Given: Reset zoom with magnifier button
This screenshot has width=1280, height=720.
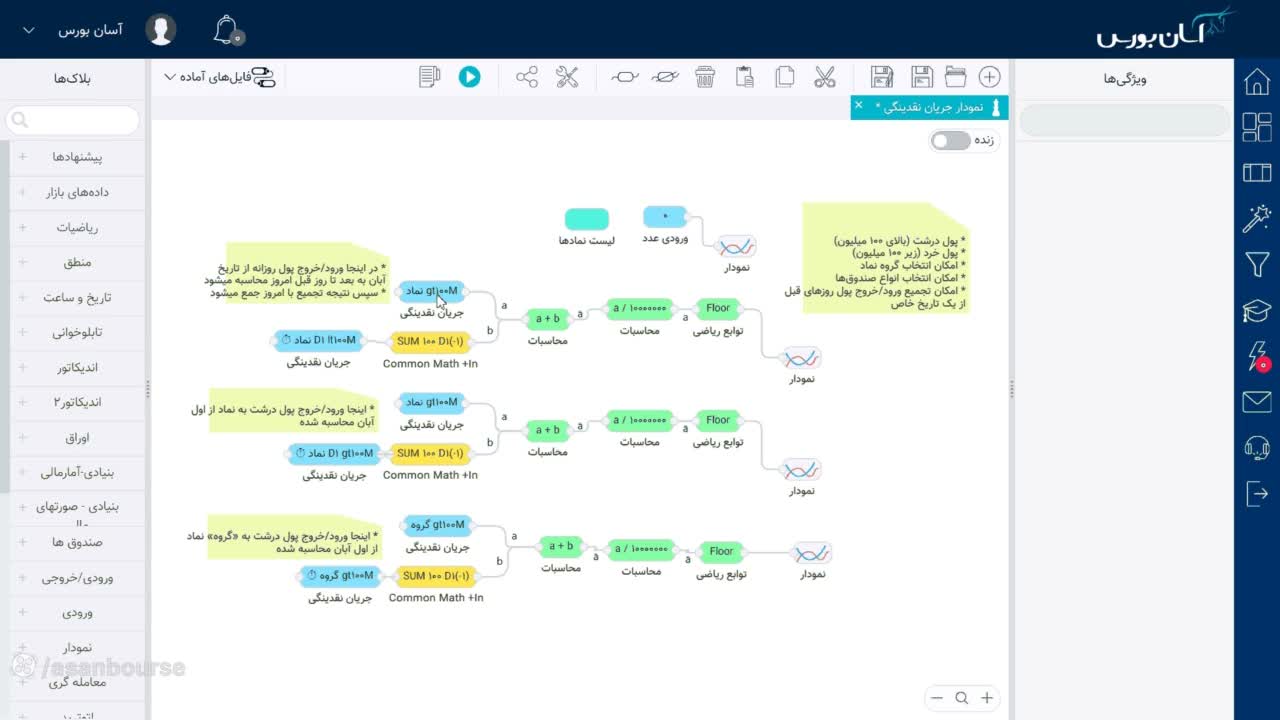Looking at the screenshot, I should pyautogui.click(x=962, y=698).
